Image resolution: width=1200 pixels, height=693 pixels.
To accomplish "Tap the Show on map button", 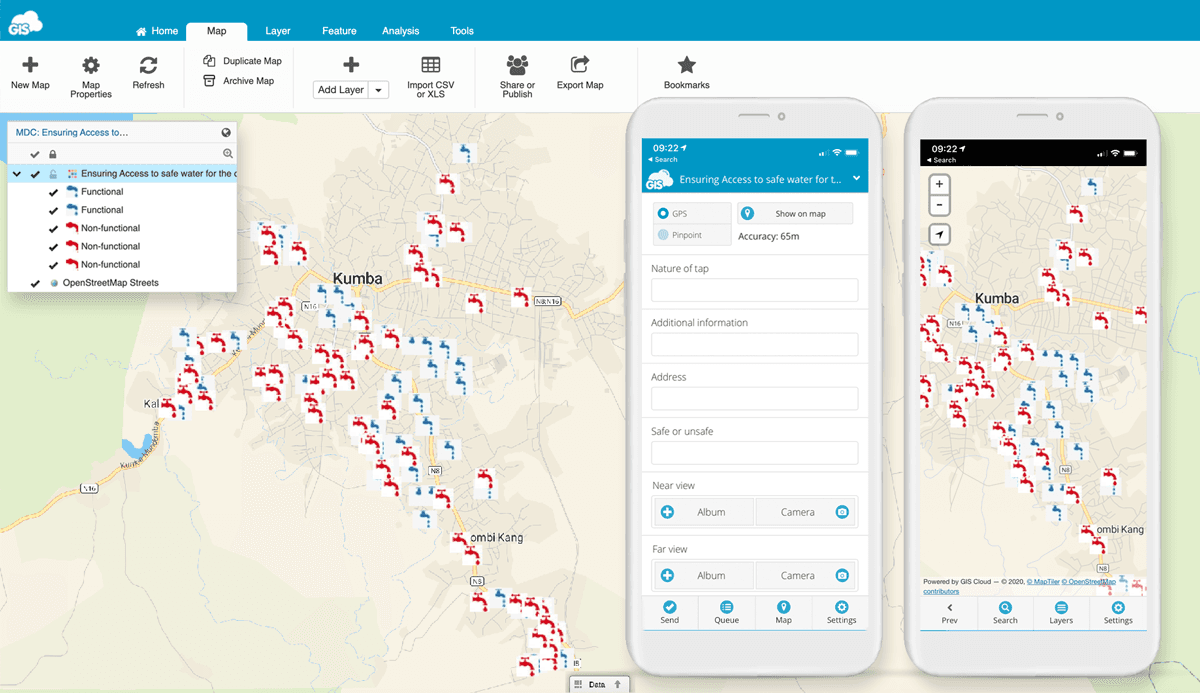I will 795,214.
